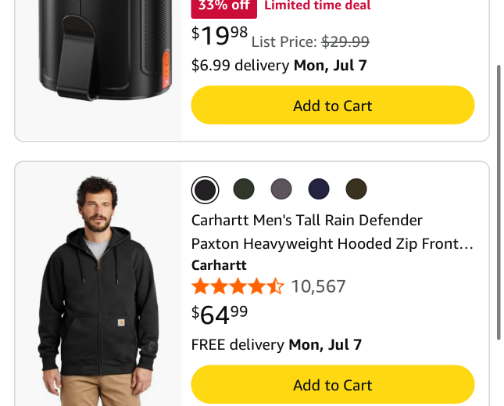Select the navy blue color swatch
This screenshot has height=406, width=504.
[319, 189]
